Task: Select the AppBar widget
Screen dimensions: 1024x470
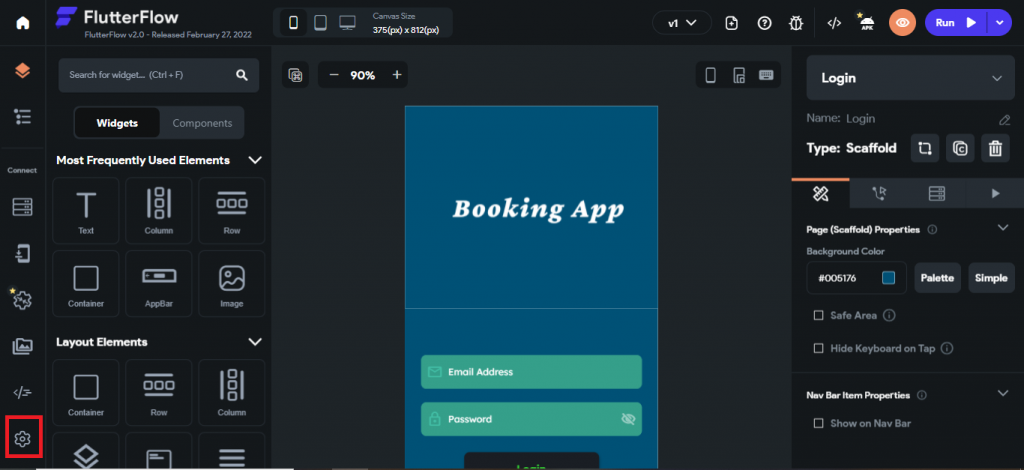Action: pyautogui.click(x=159, y=283)
